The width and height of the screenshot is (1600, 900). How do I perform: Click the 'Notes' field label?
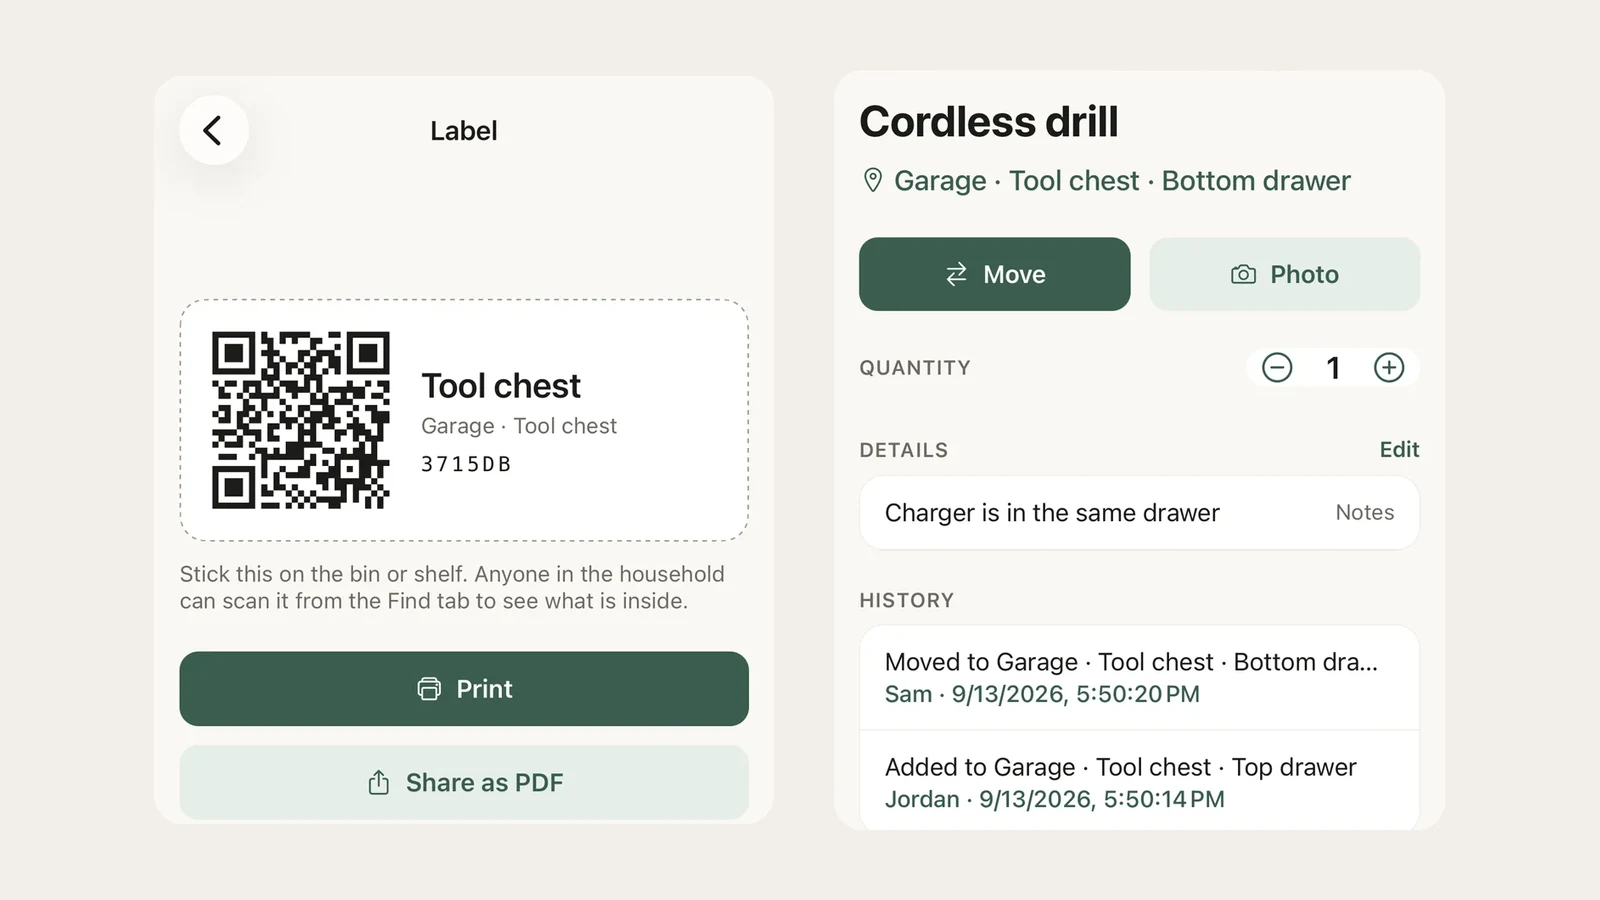click(x=1365, y=512)
